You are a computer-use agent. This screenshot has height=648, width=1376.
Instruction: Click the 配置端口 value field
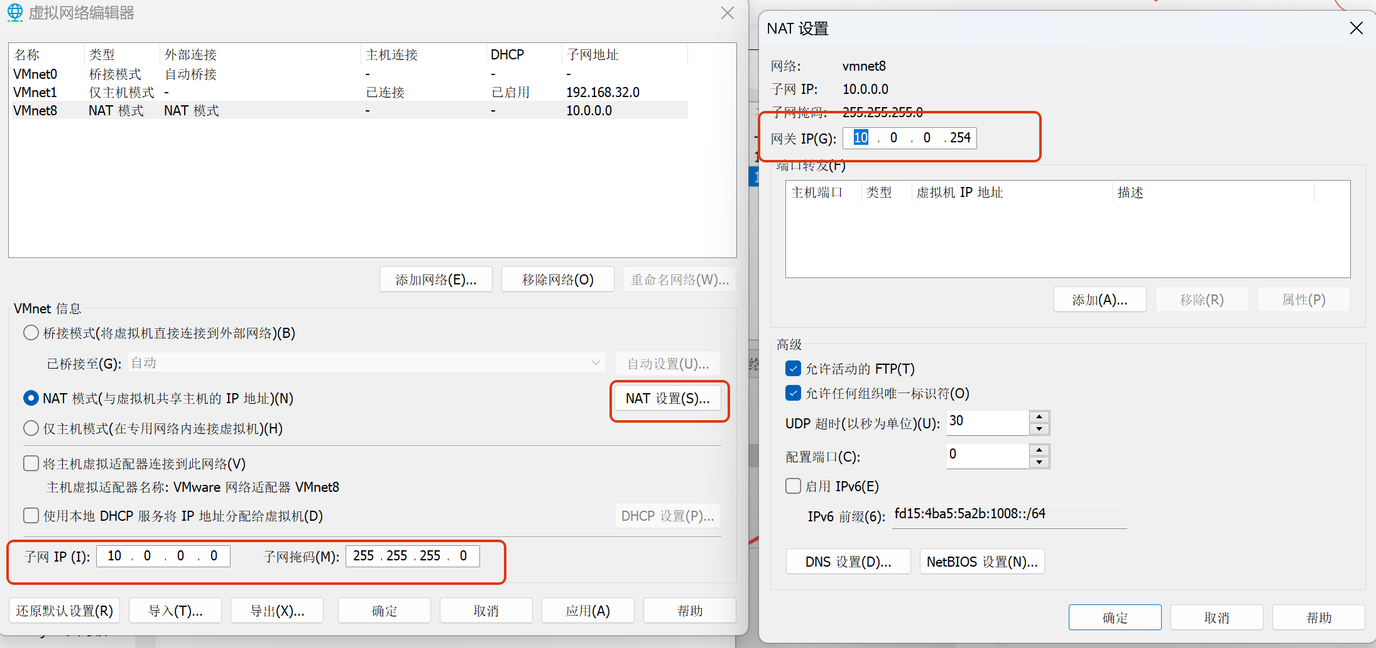tap(988, 455)
